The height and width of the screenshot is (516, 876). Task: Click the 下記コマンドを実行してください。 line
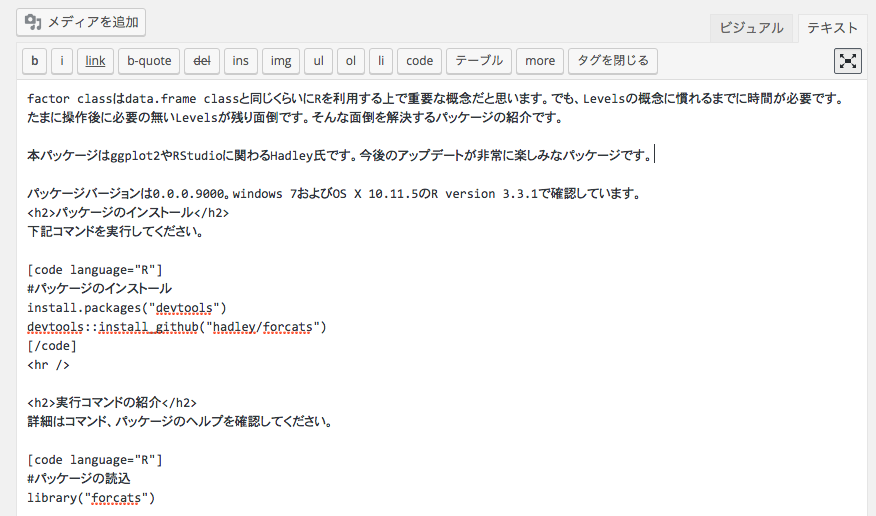point(116,232)
